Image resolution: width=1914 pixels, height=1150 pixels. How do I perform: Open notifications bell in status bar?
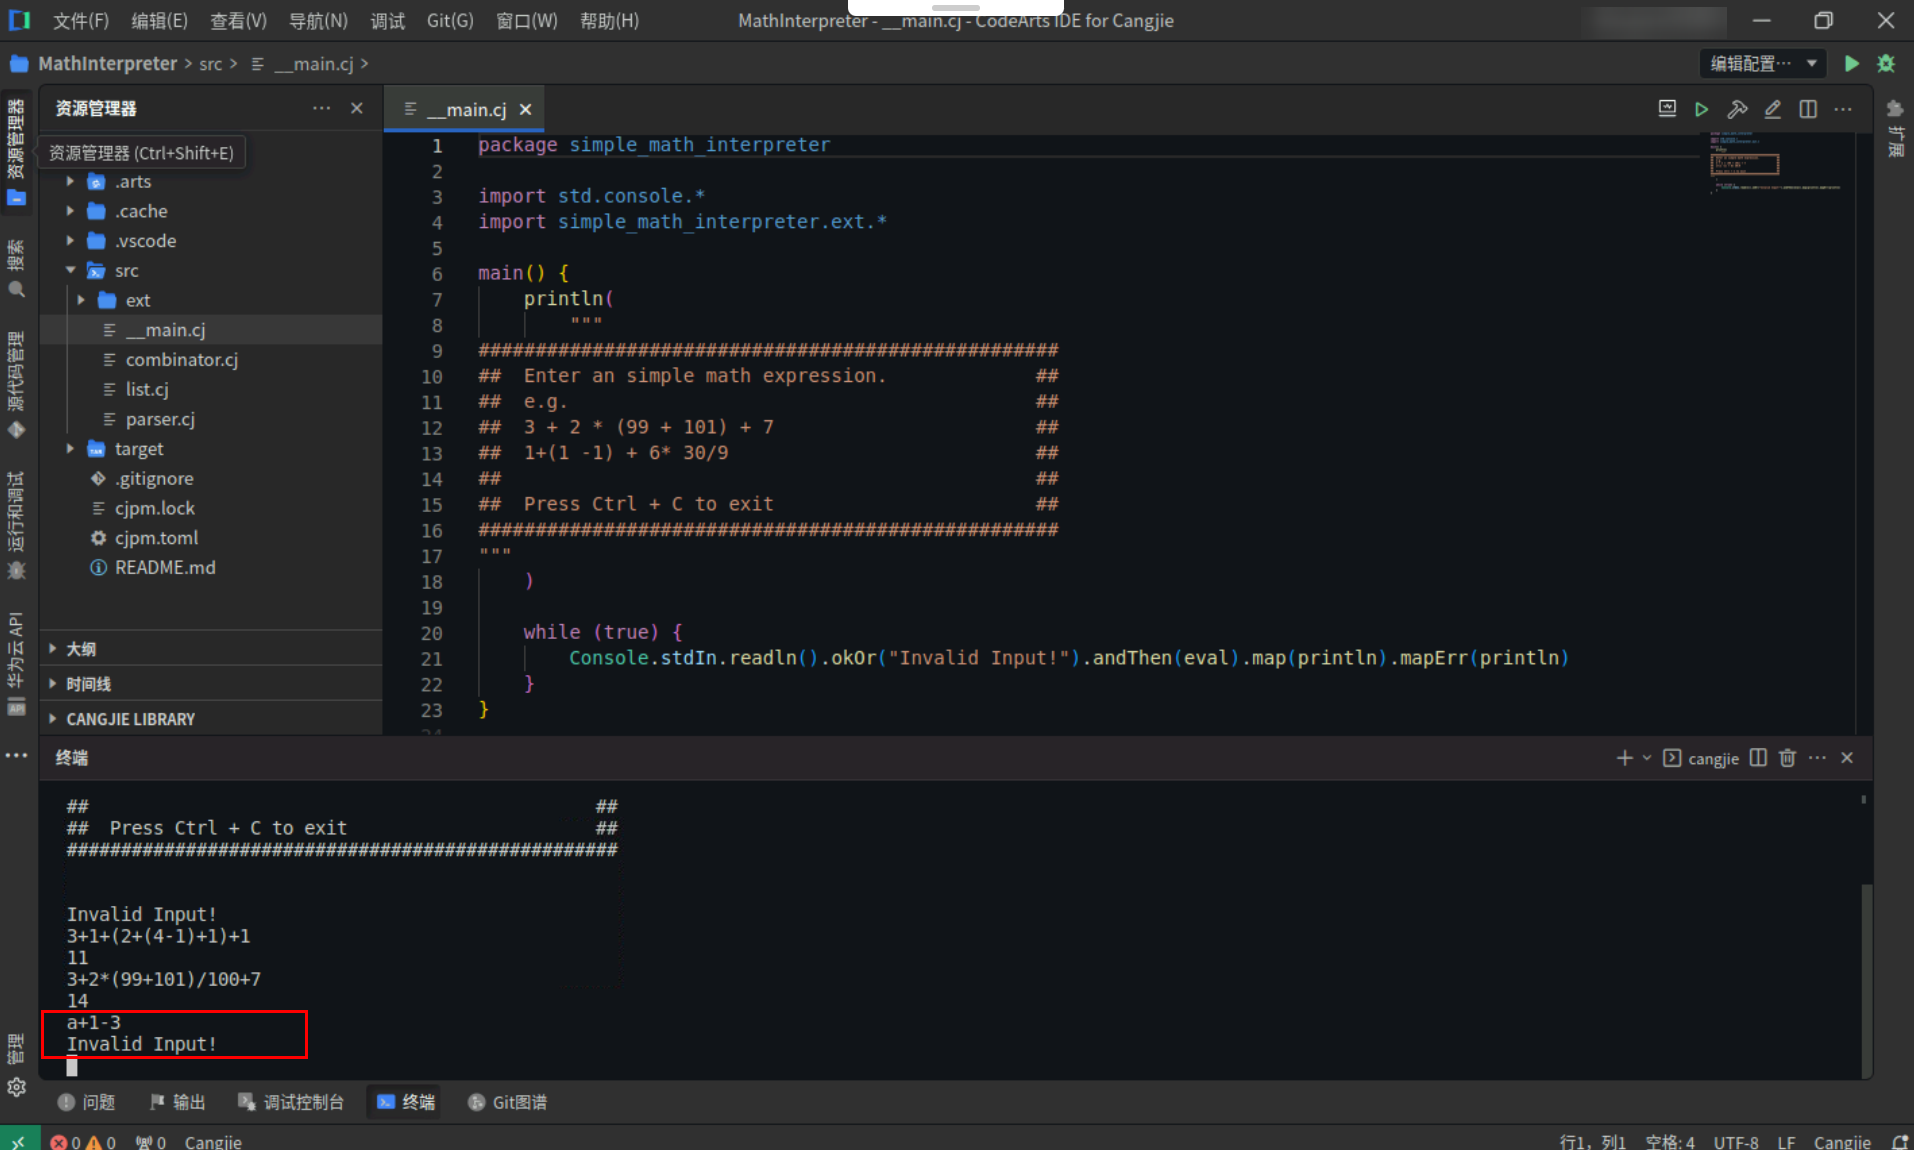(1900, 1141)
